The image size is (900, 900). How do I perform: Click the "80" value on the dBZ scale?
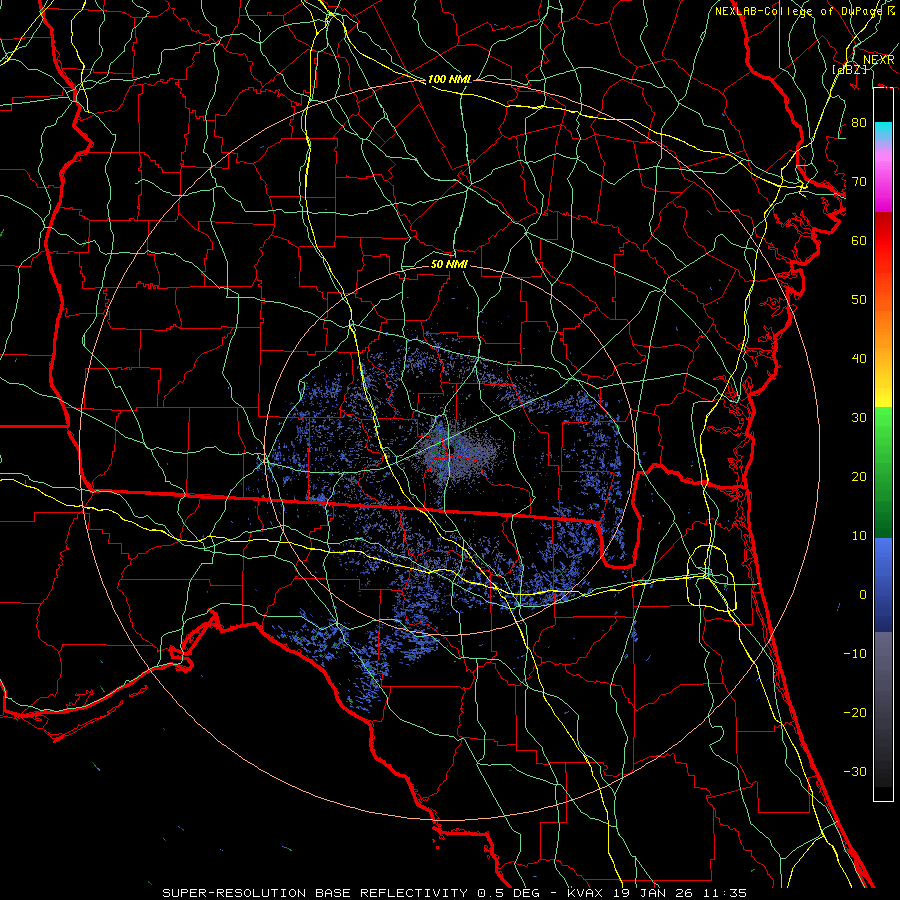click(859, 123)
